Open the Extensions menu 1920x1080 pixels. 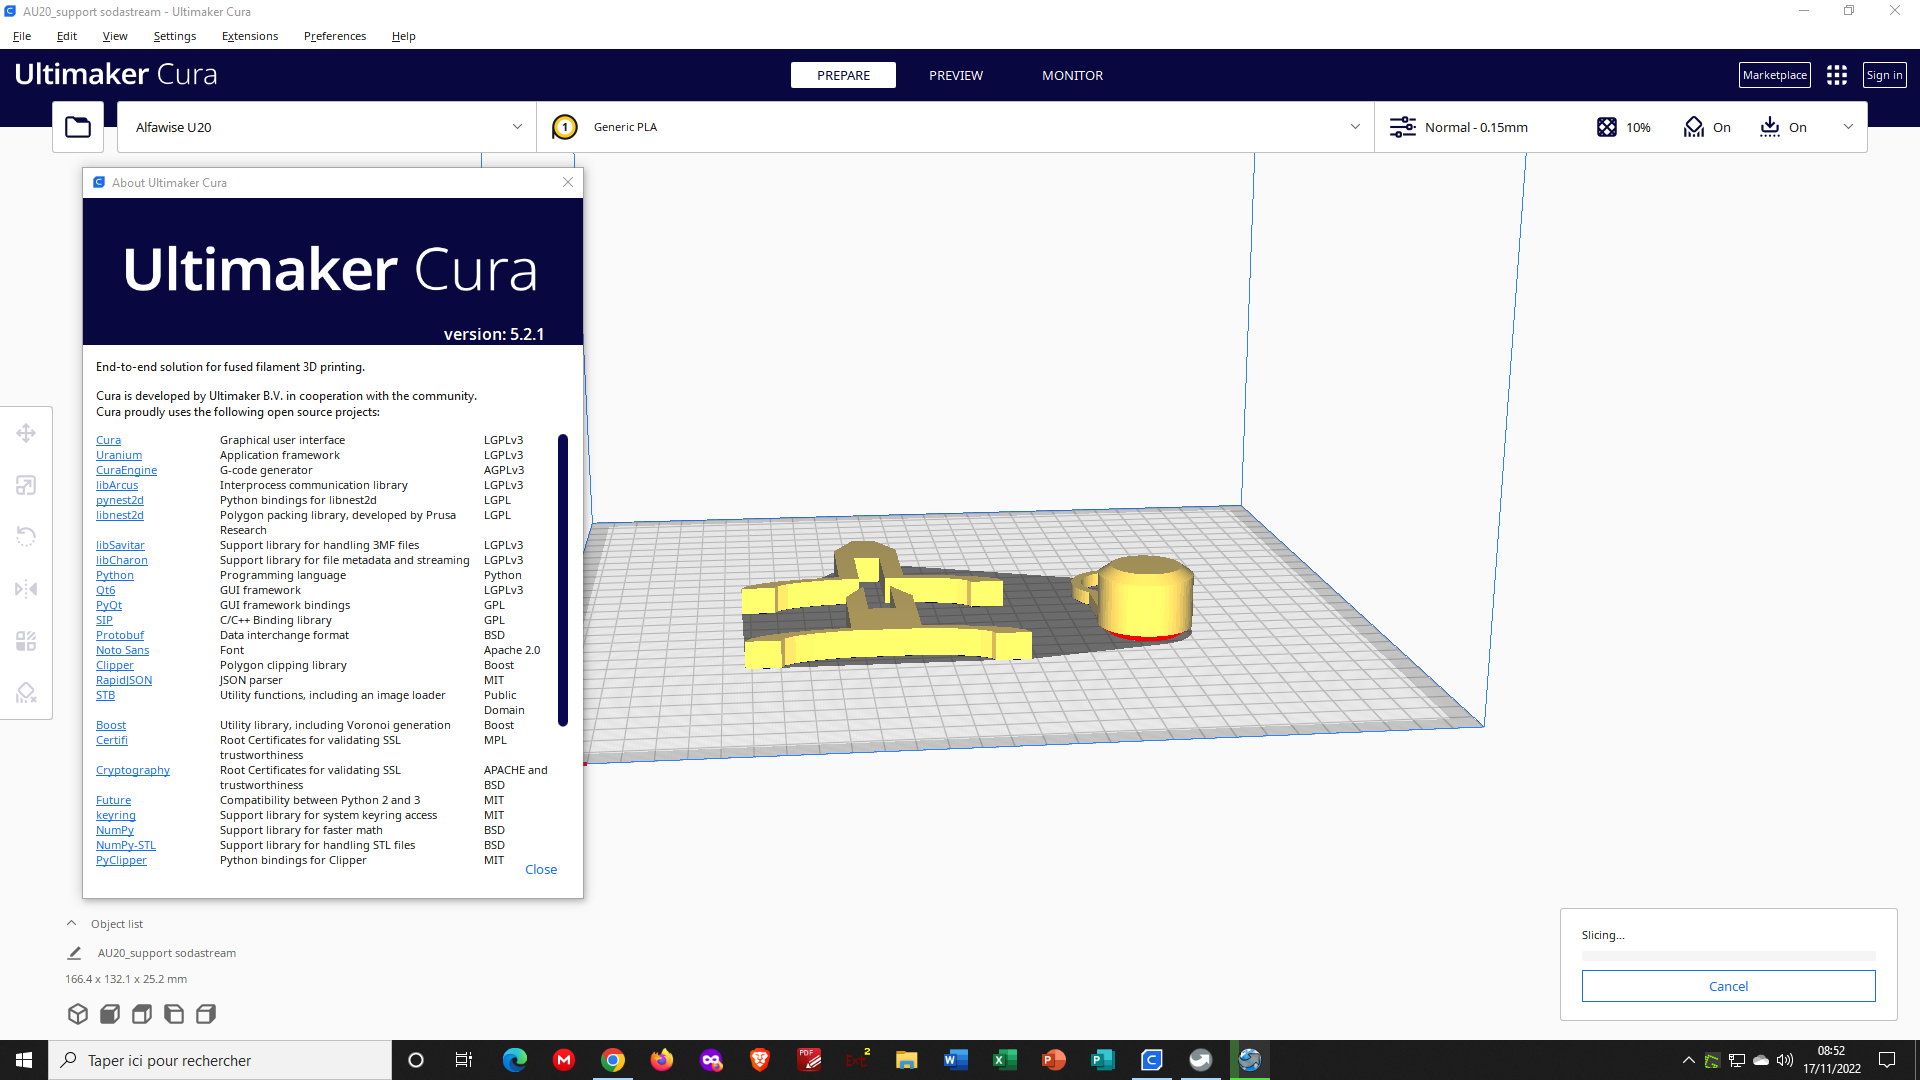pyautogui.click(x=249, y=36)
